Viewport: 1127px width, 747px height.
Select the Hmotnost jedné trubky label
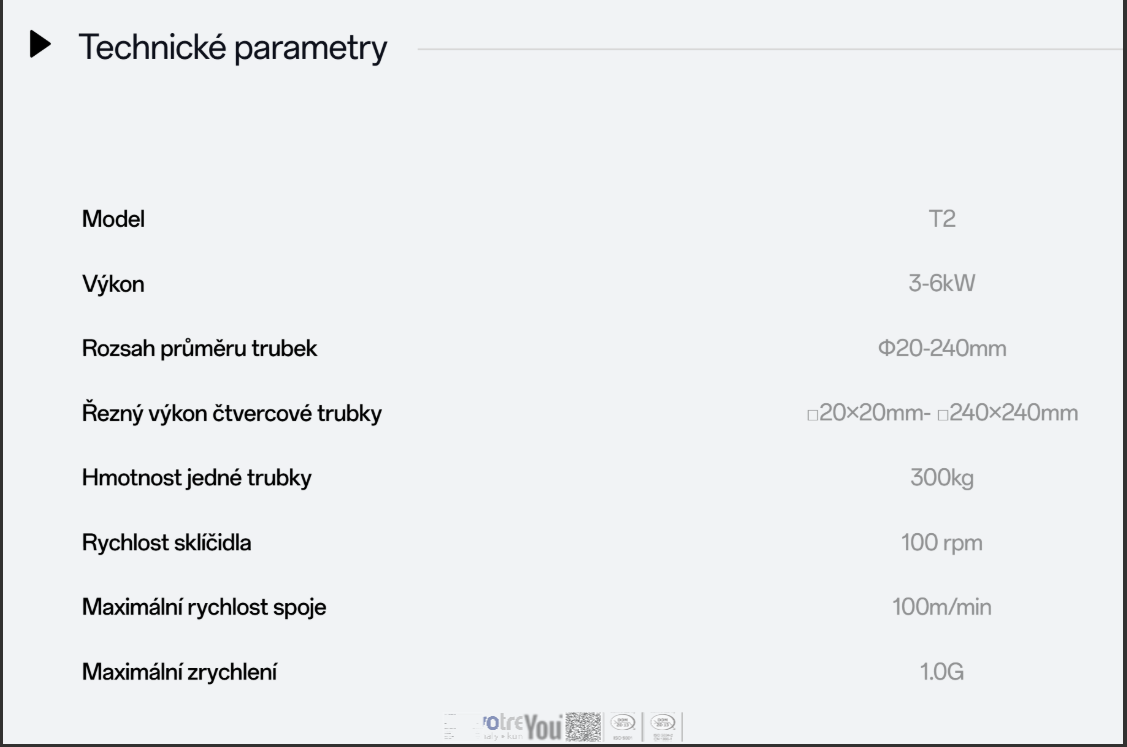pyautogui.click(x=196, y=478)
